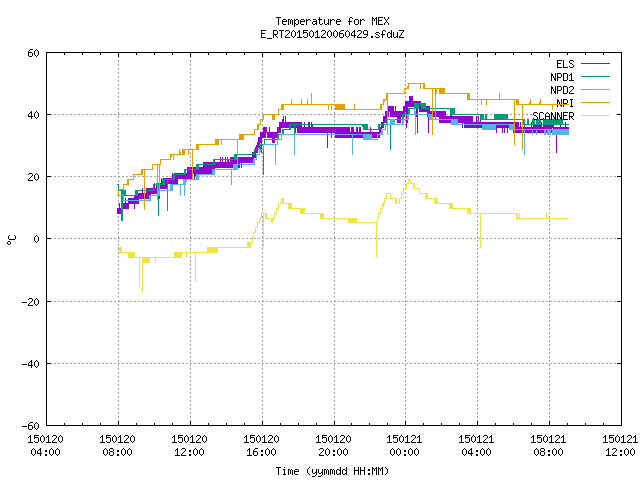
Task: Click the 'Time (yymmdd HH:MM)' axis title
Action: pos(332,471)
